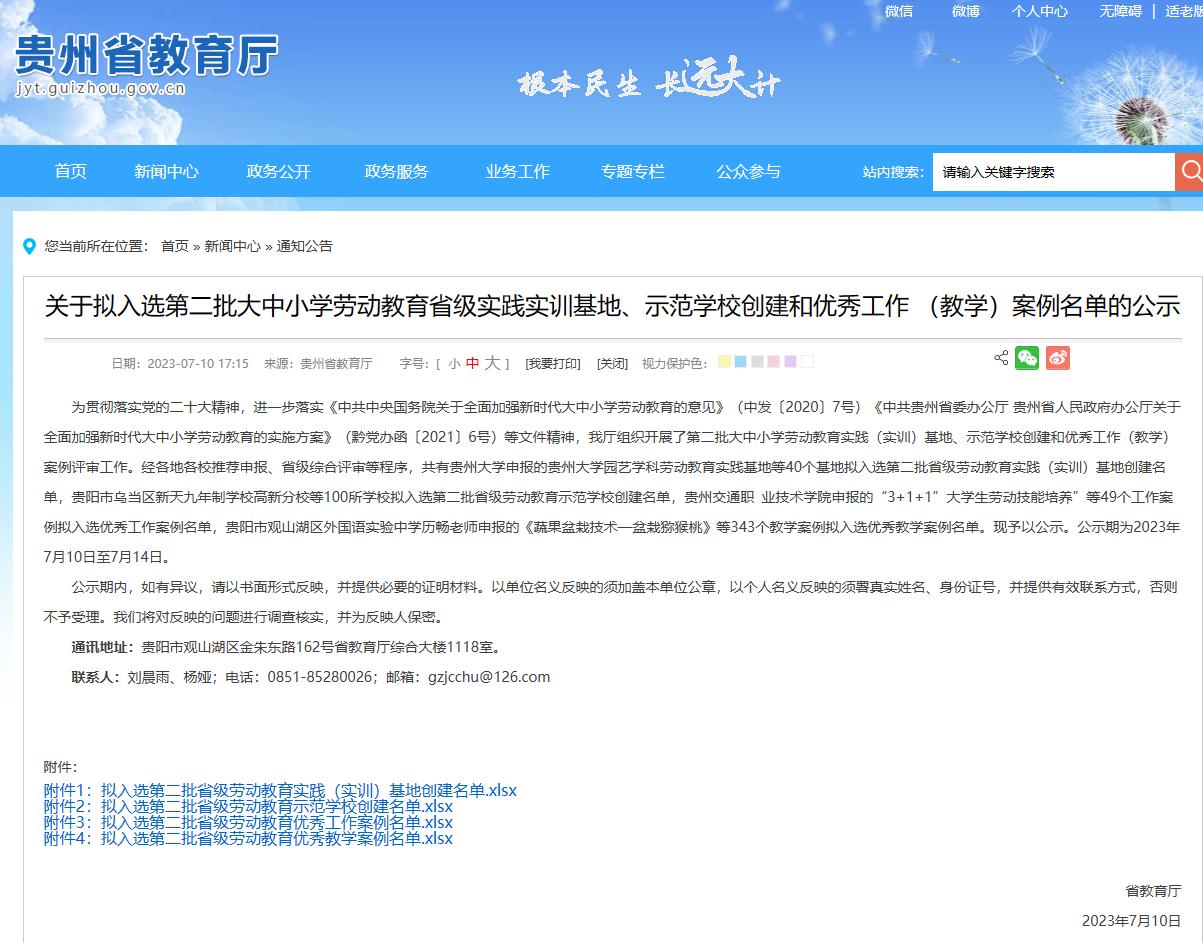Viewport: 1203px width, 943px height.
Task: Select gray eye-protection background color
Action: coord(758,362)
